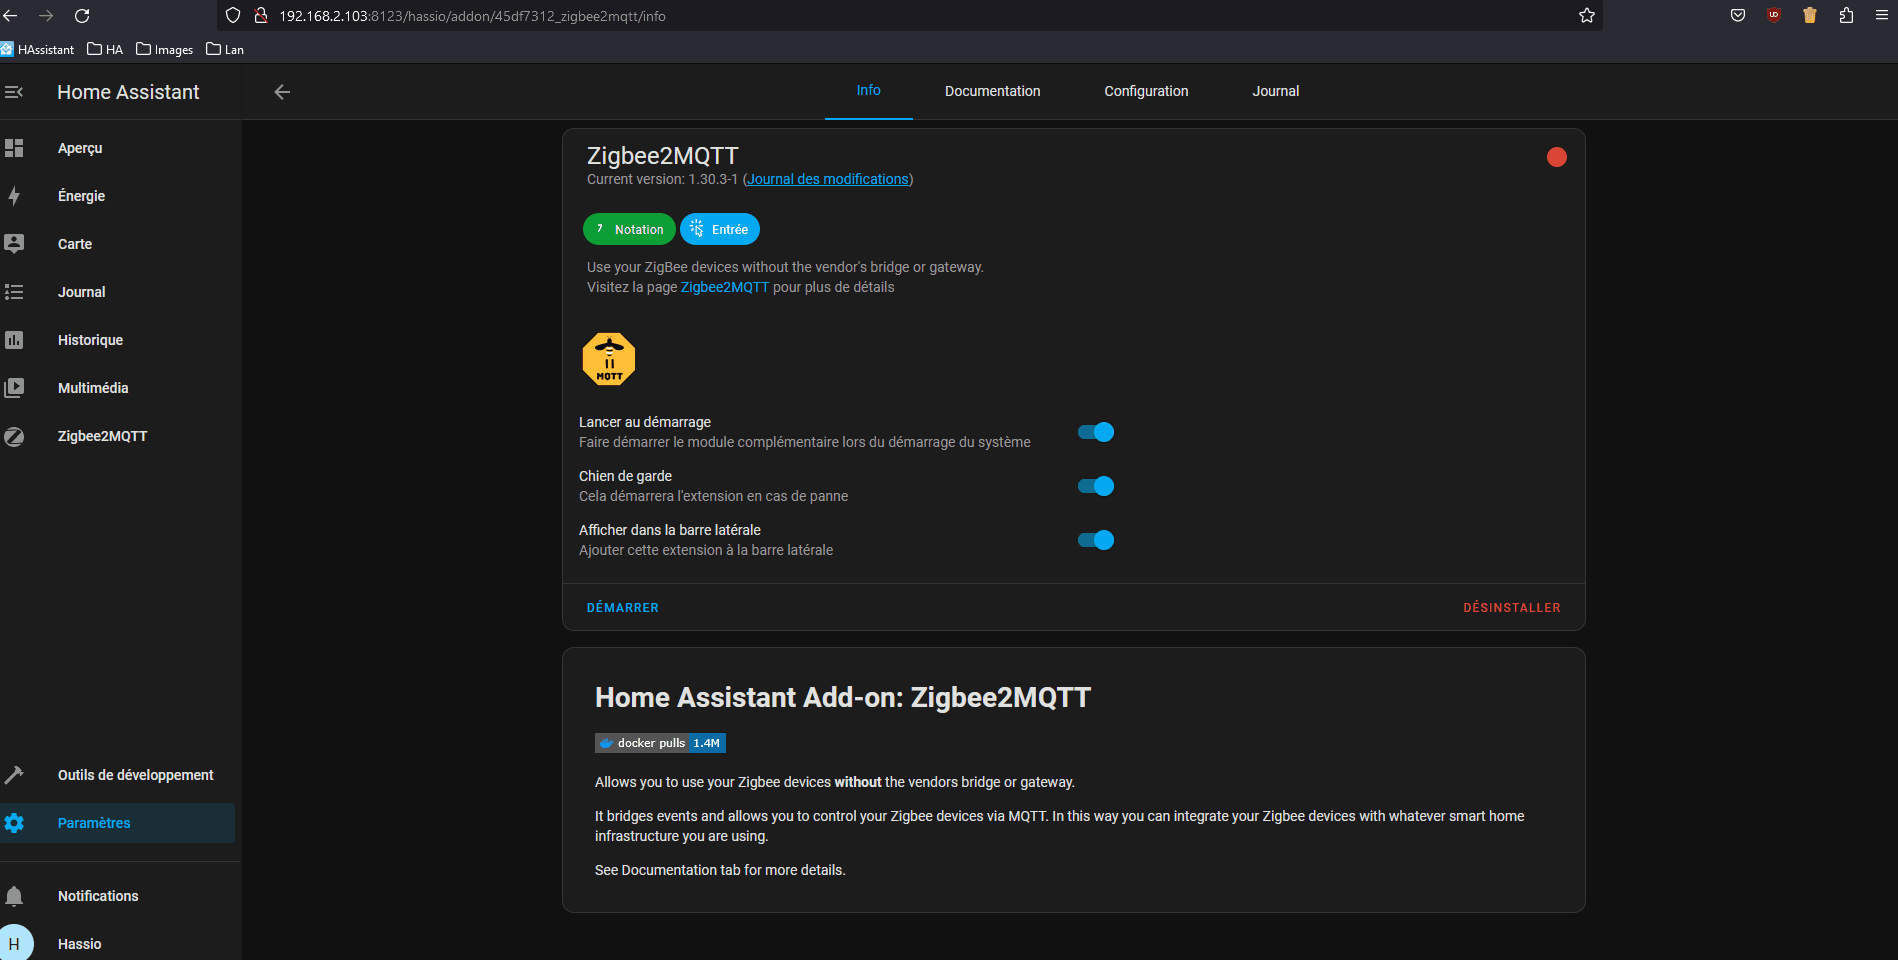Collapse the Home Assistant sidebar menu icon
1898x960 pixels.
(x=14, y=92)
